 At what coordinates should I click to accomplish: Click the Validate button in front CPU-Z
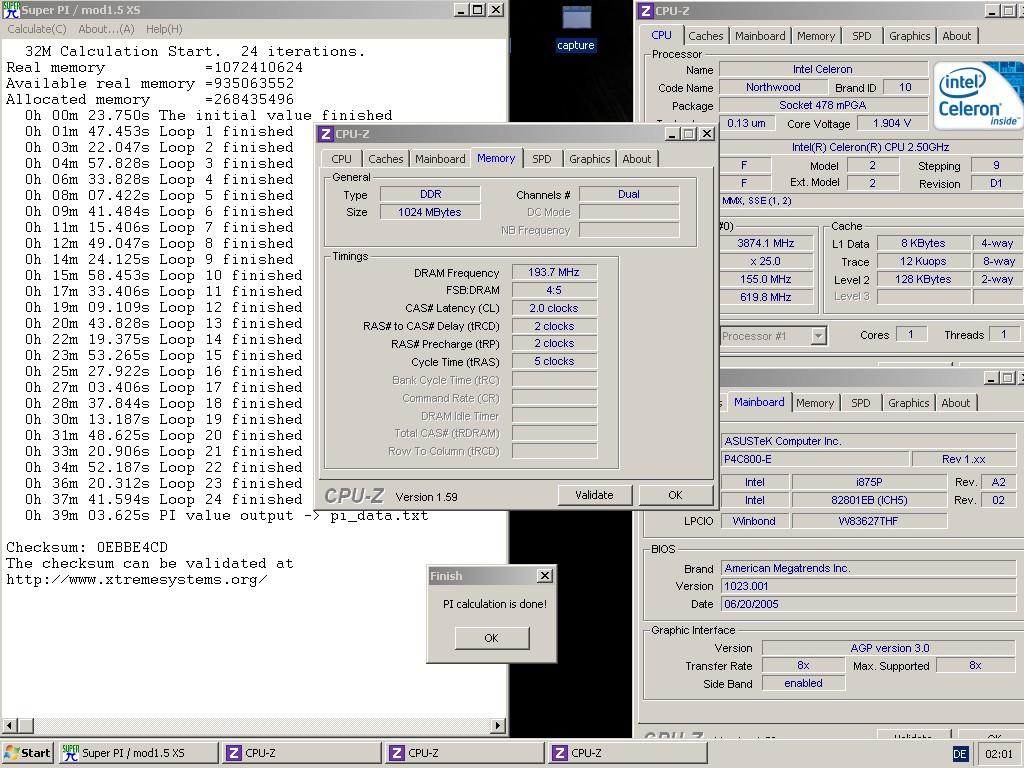pos(594,495)
